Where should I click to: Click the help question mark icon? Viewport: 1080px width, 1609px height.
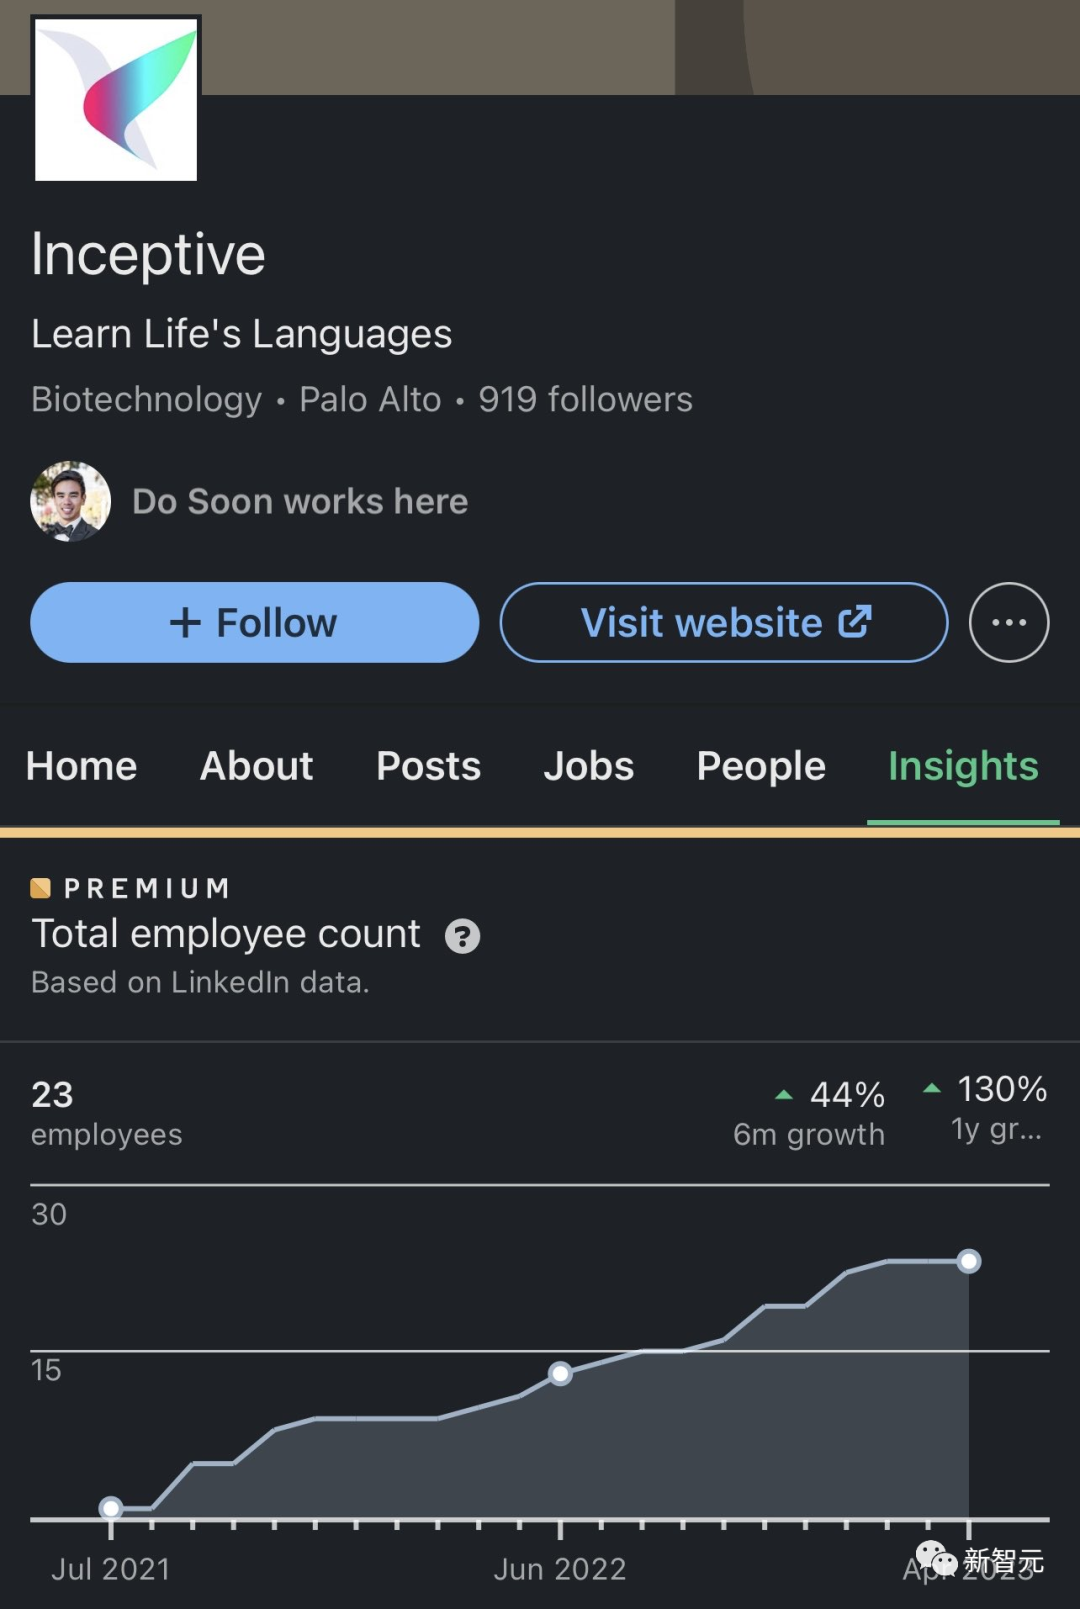[x=462, y=936]
